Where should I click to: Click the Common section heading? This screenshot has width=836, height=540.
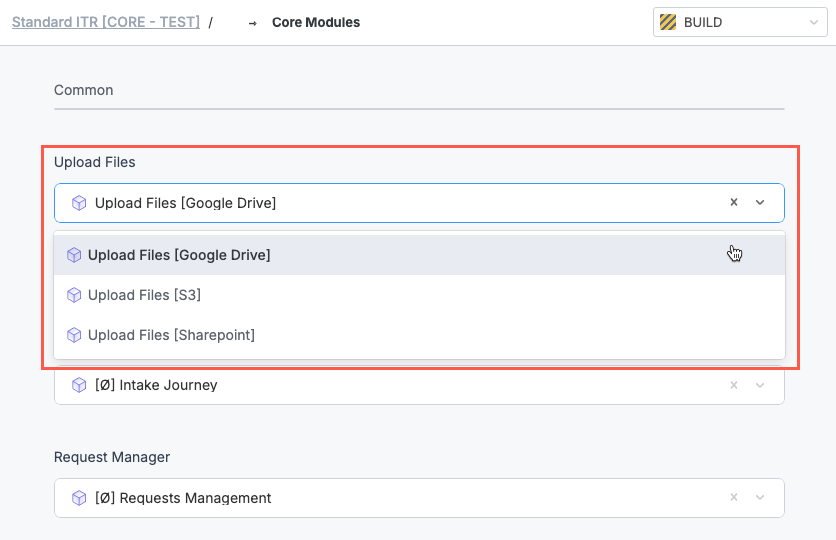[84, 90]
